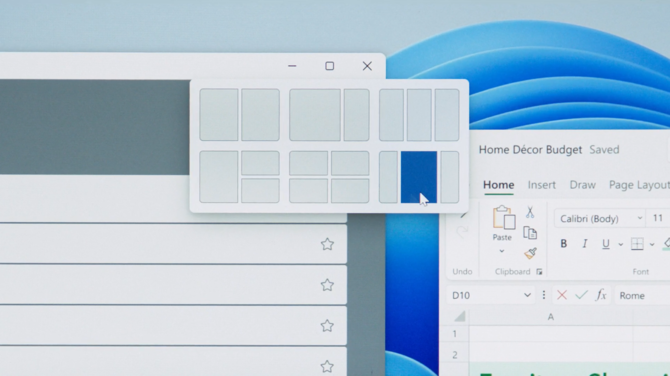This screenshot has width=670, height=376.
Task: Open the Page Layout ribbon tab
Action: [639, 185]
